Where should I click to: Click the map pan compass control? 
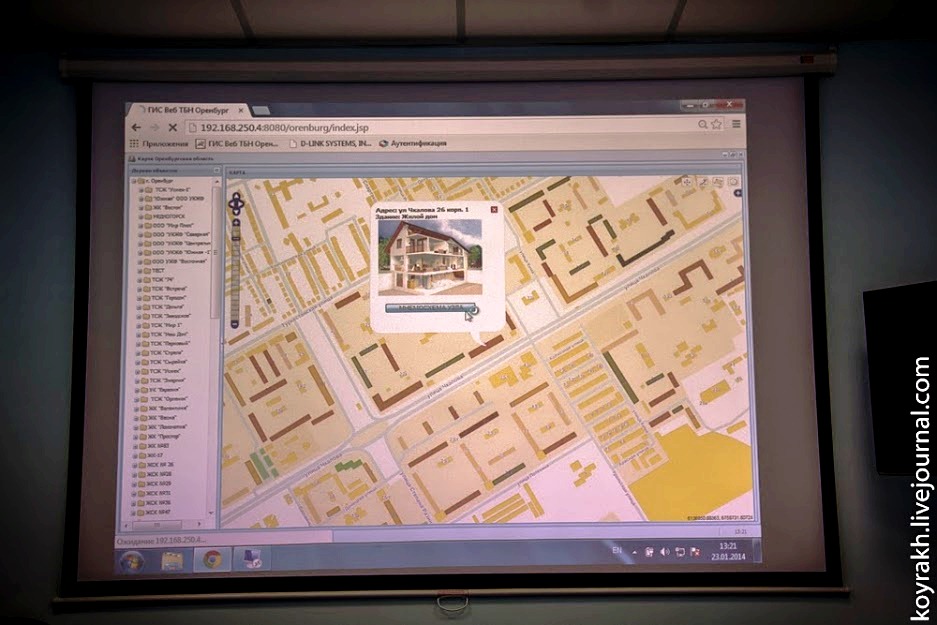point(236,204)
